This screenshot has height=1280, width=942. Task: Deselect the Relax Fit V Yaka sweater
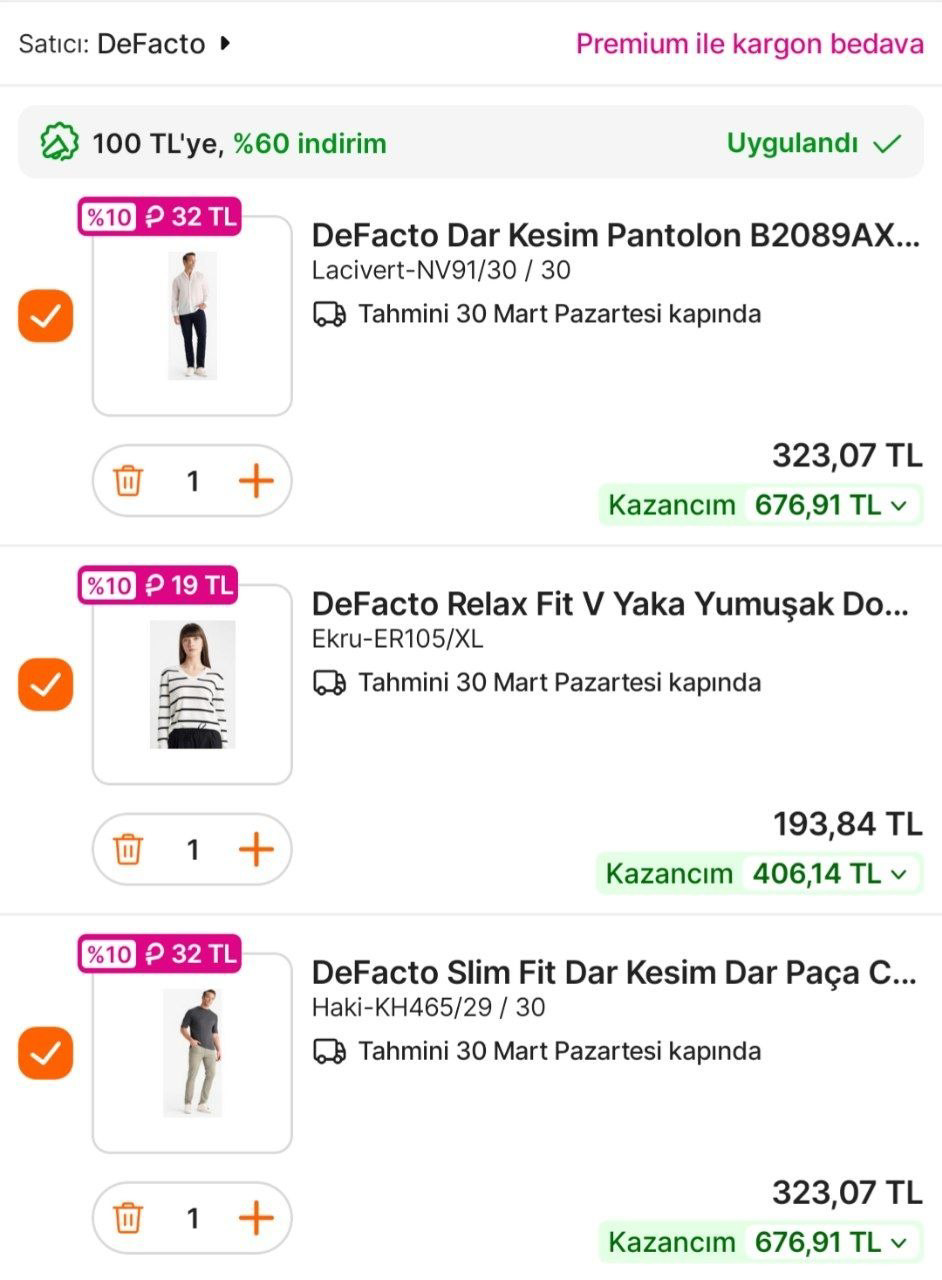(46, 684)
